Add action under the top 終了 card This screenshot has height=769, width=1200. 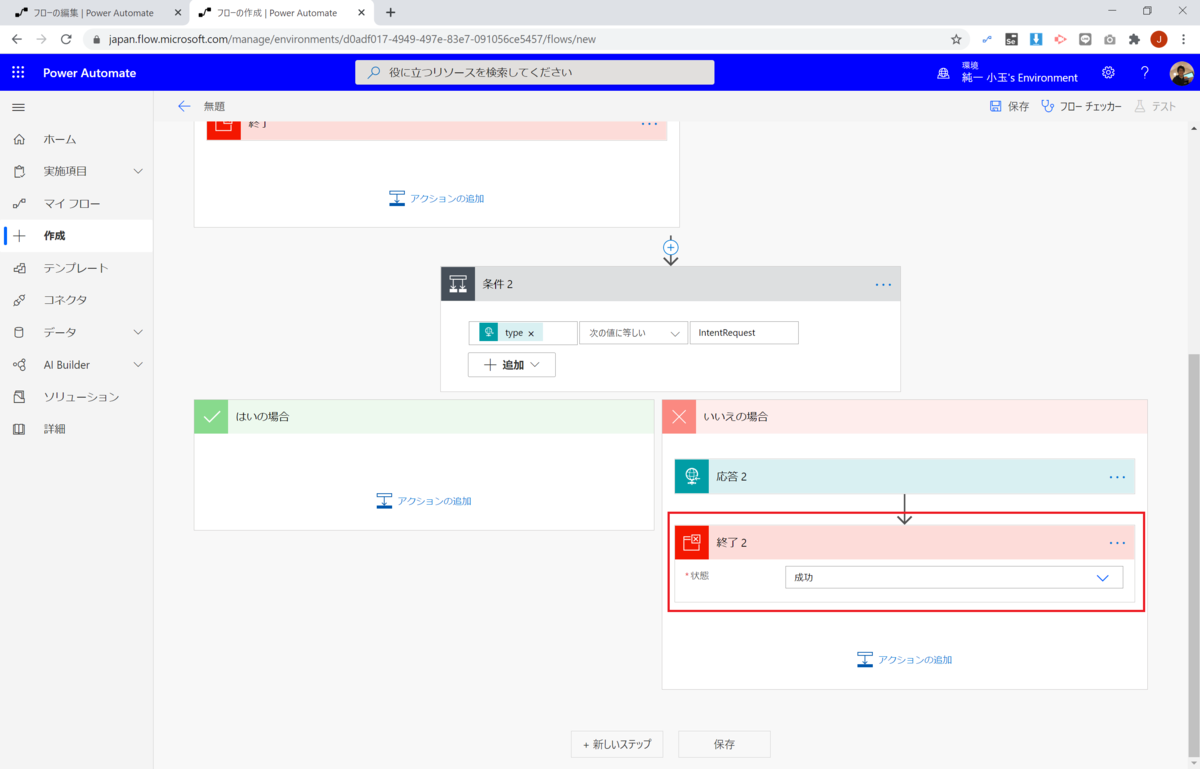pos(436,198)
